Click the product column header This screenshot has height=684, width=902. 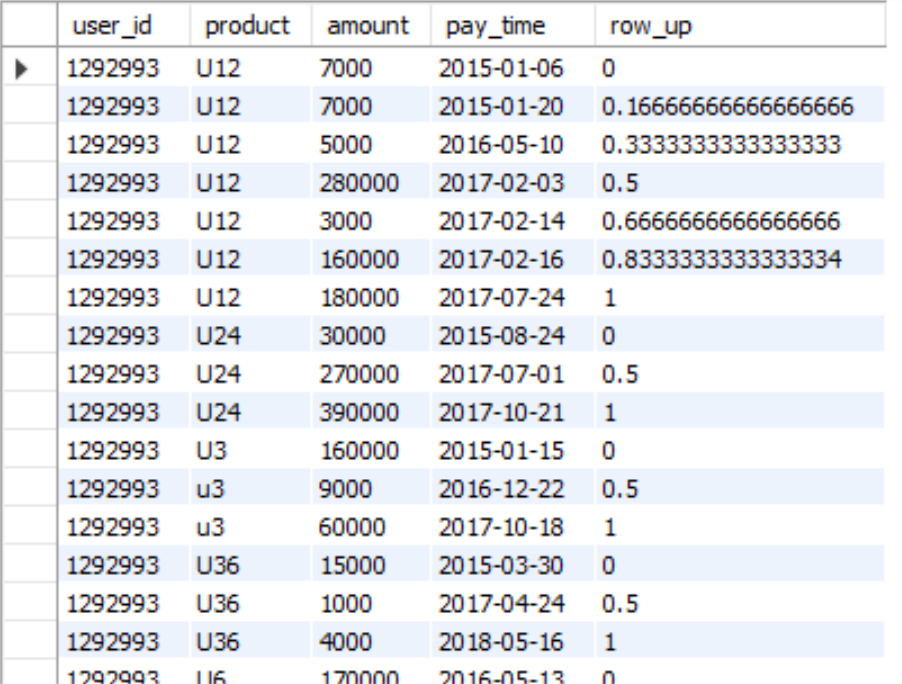250,25
